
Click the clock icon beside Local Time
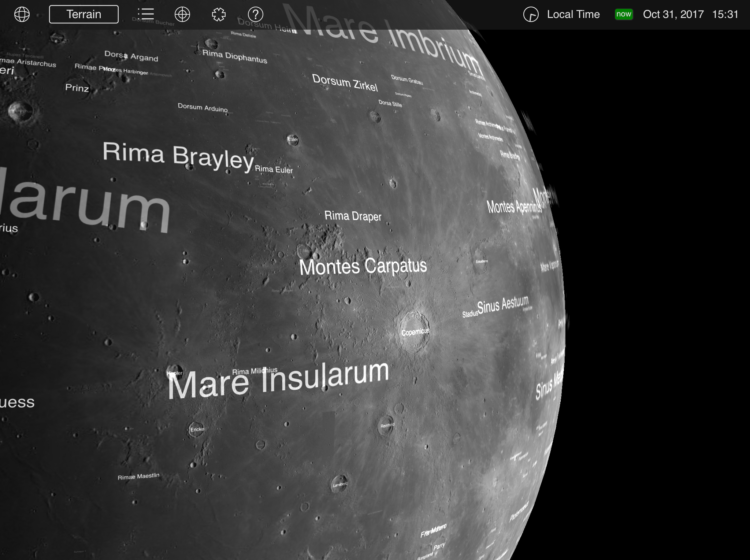pos(530,14)
